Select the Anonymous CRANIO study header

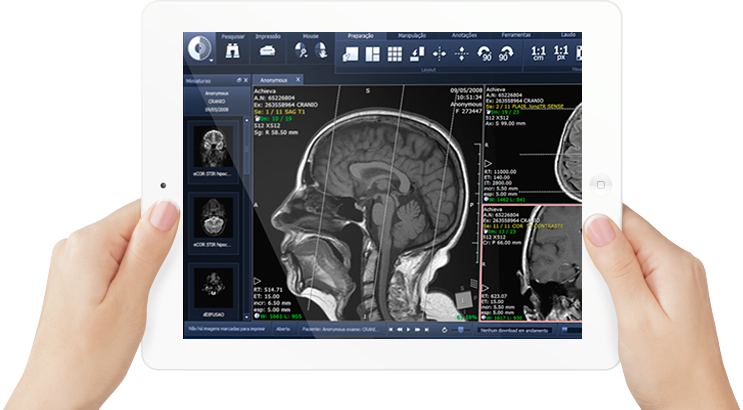(217, 101)
